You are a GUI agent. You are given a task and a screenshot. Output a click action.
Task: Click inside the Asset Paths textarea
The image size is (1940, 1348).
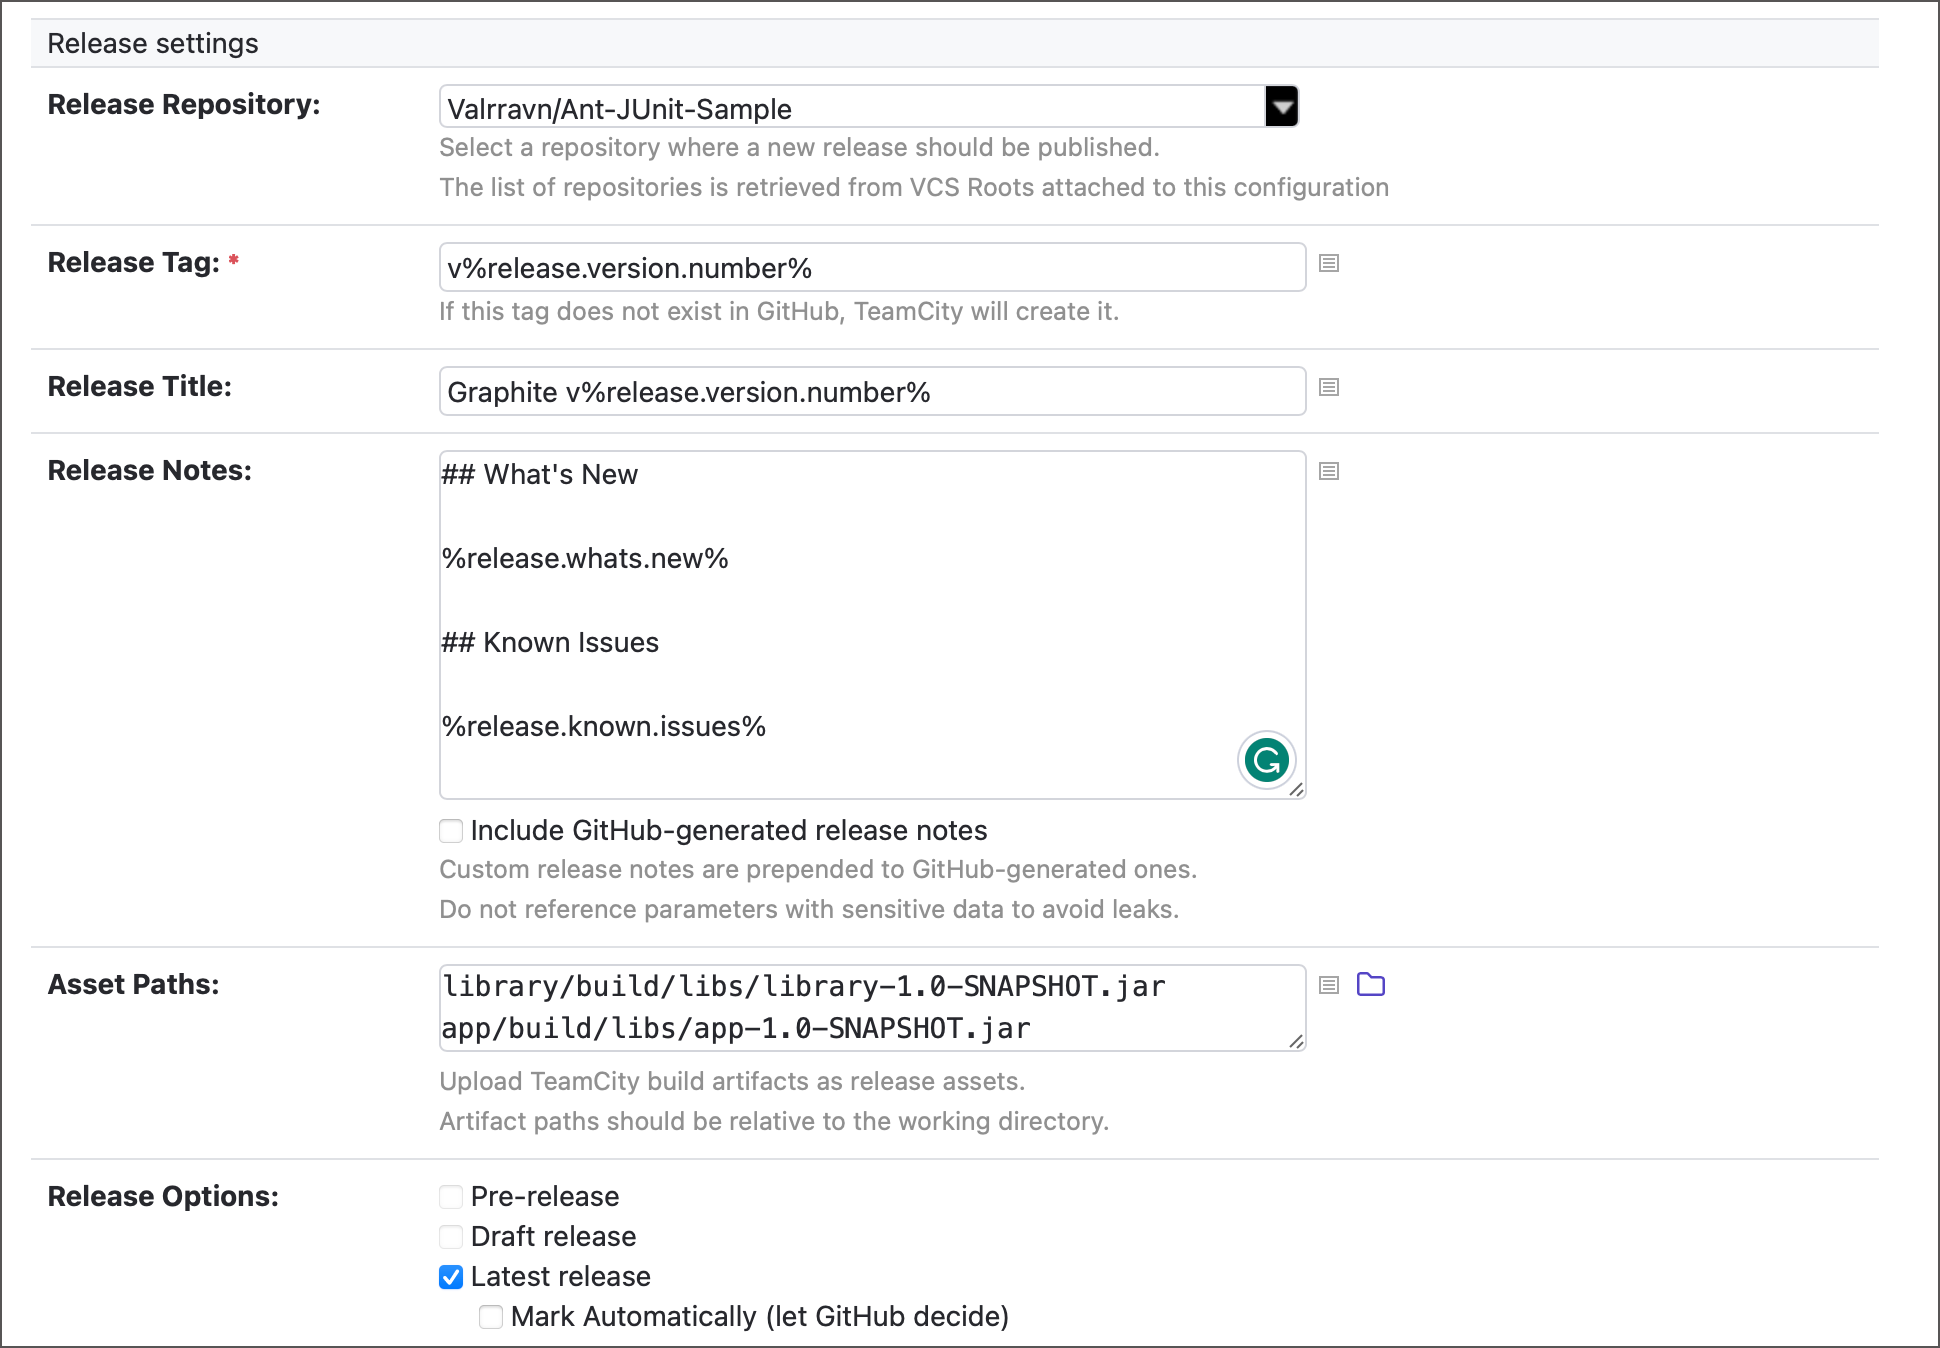tap(873, 1008)
